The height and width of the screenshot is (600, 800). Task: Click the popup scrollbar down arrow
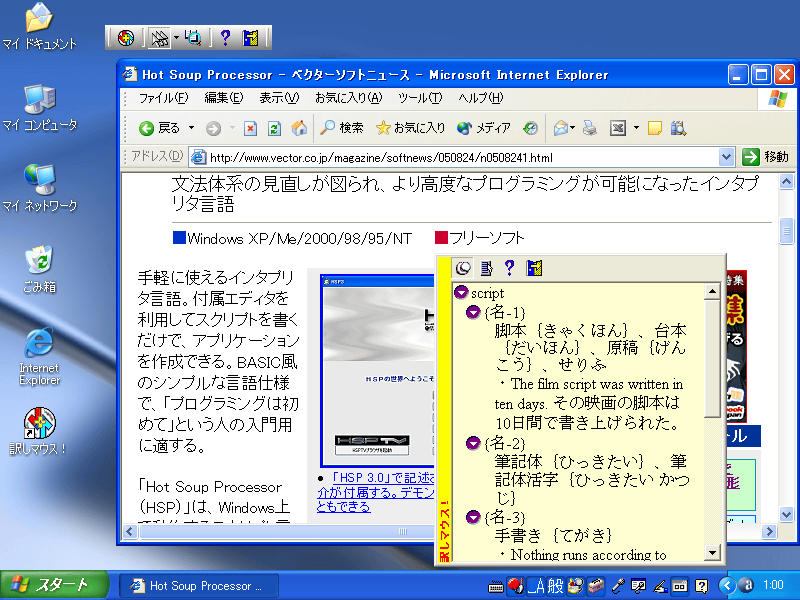[x=712, y=552]
